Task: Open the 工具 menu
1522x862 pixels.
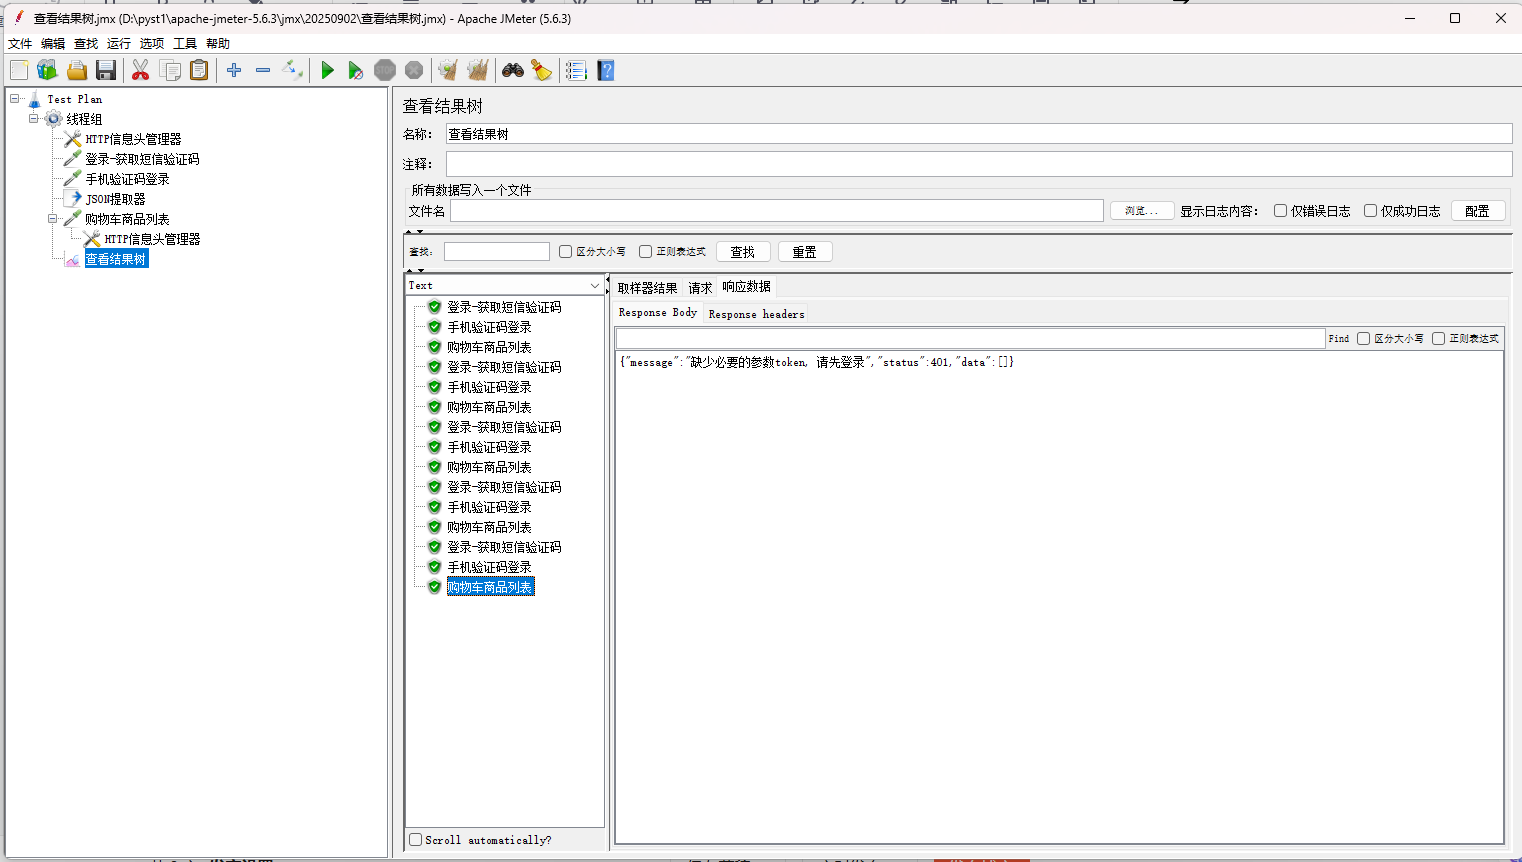Action: pos(185,44)
